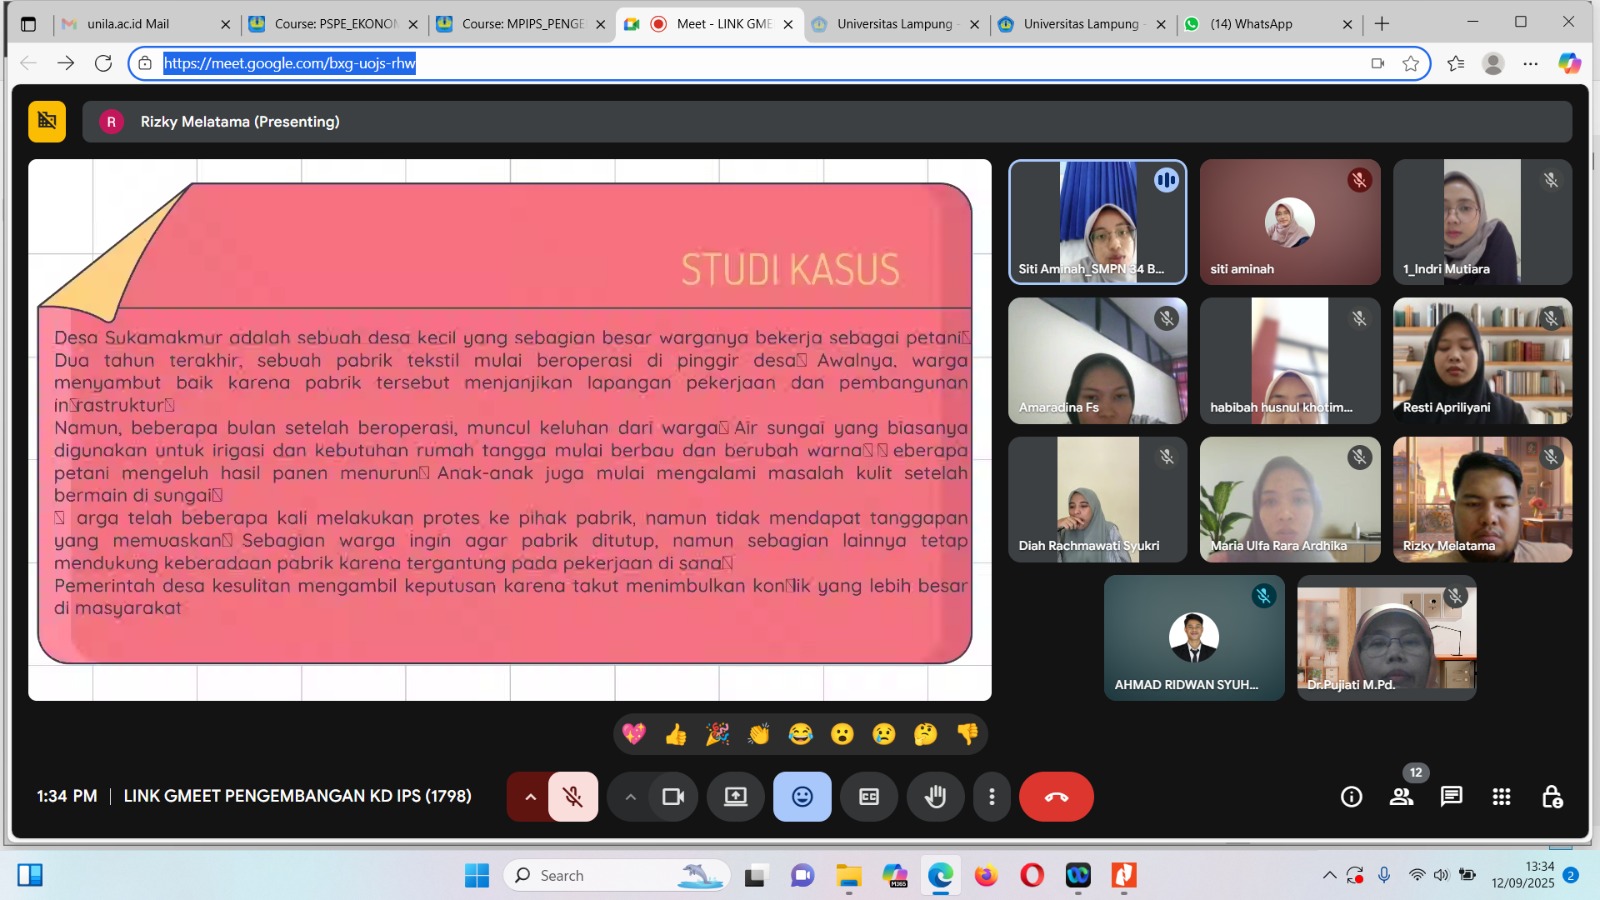Open host controls lock icon
The image size is (1600, 900).
click(x=1551, y=797)
